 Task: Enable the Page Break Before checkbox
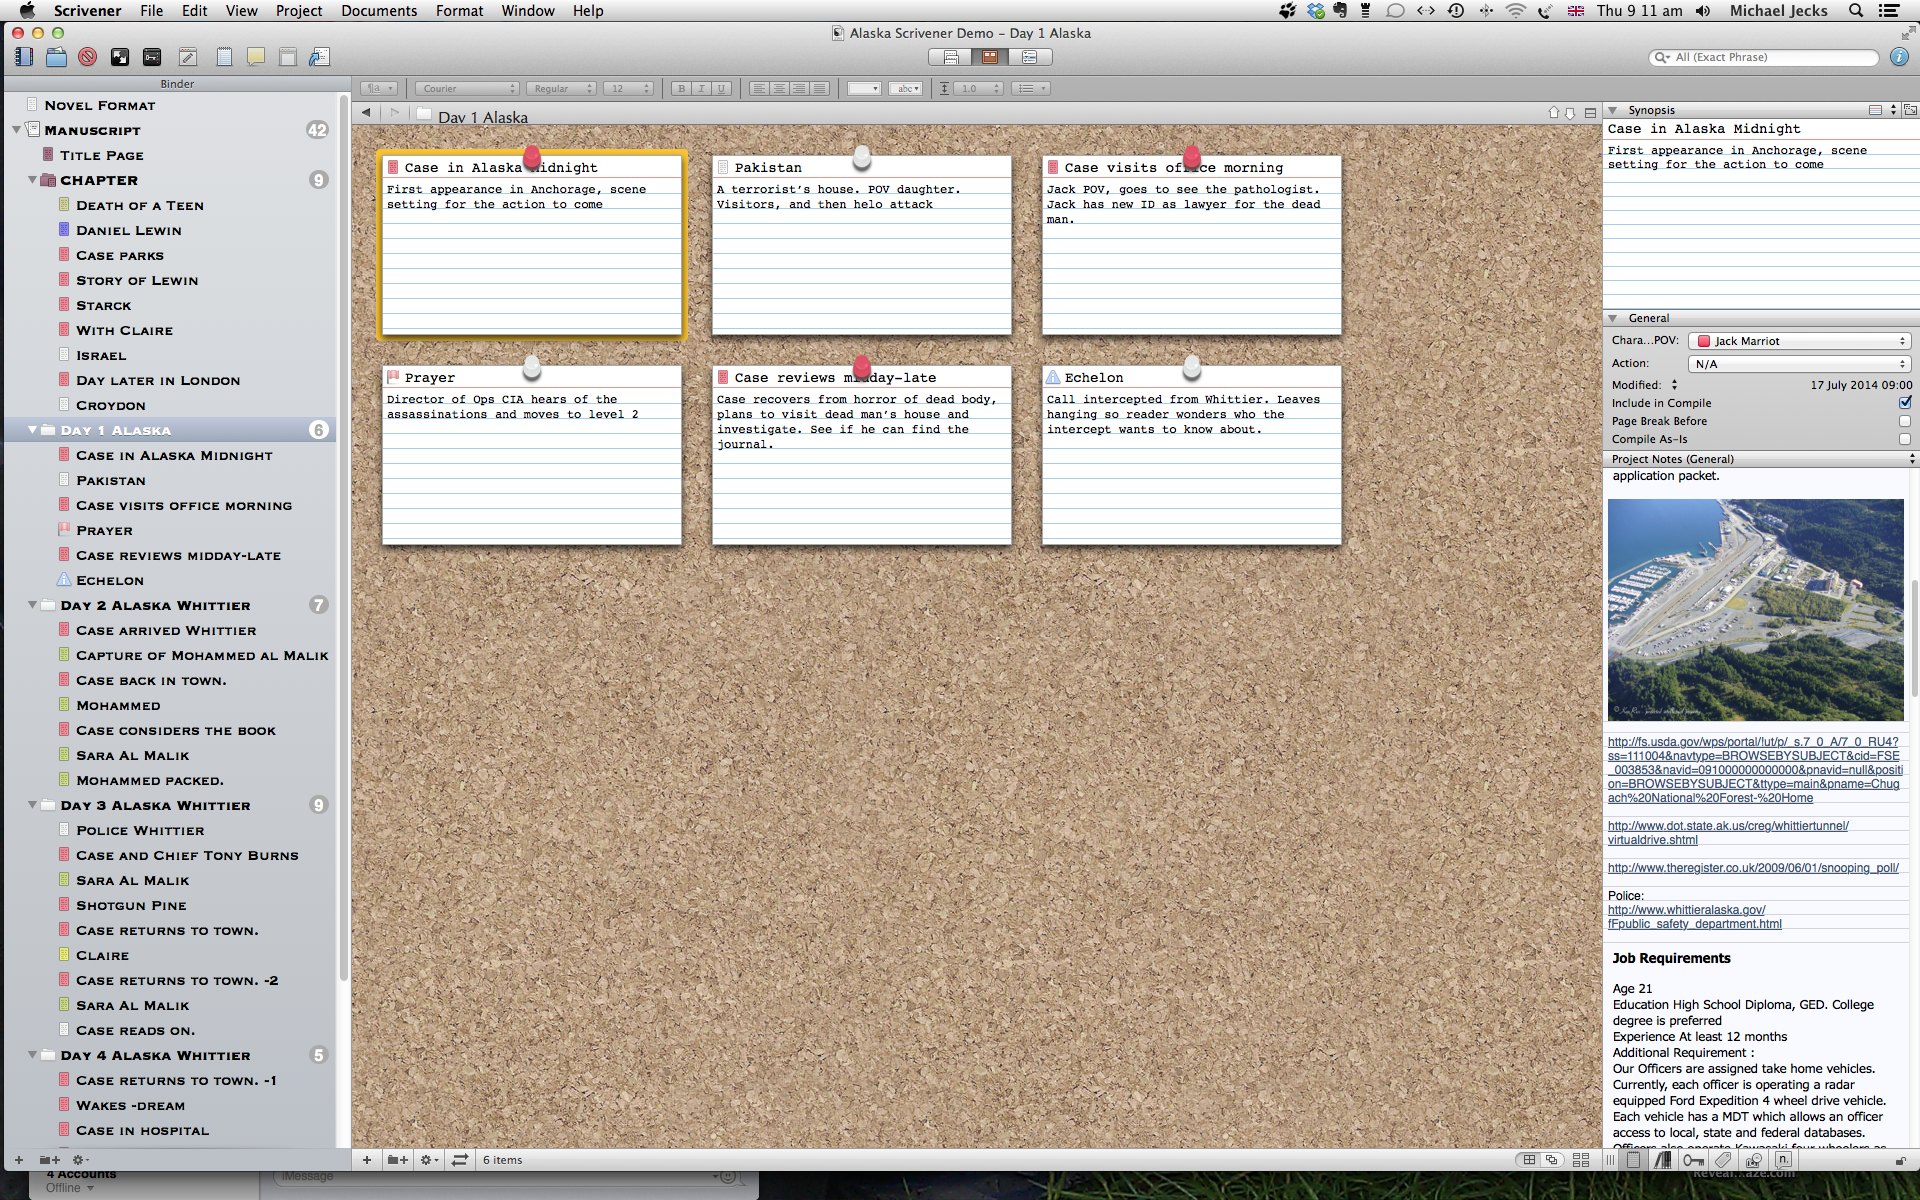(x=1904, y=421)
